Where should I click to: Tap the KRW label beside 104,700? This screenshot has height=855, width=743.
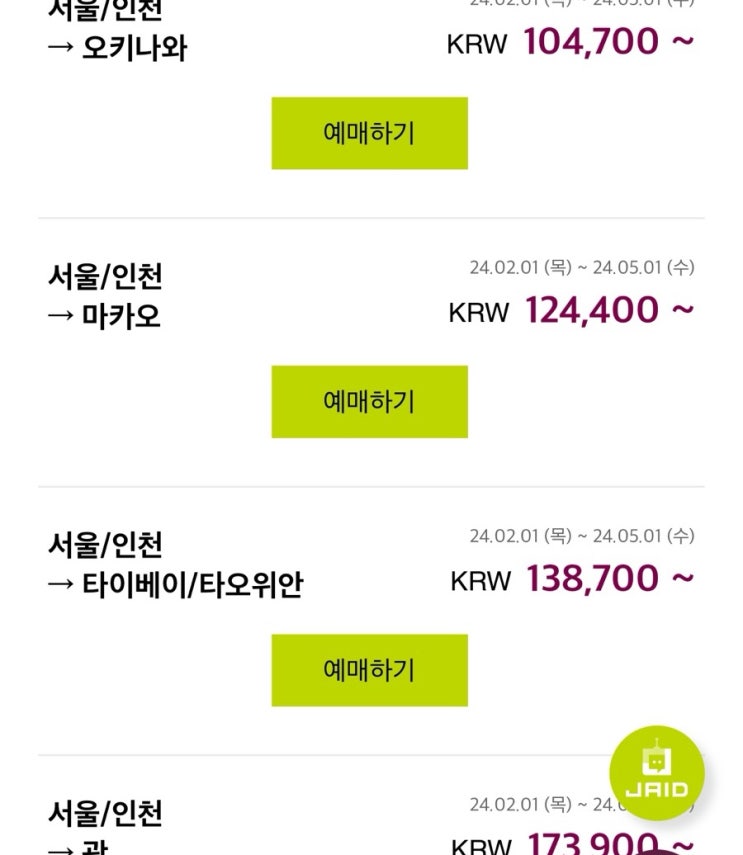[477, 43]
